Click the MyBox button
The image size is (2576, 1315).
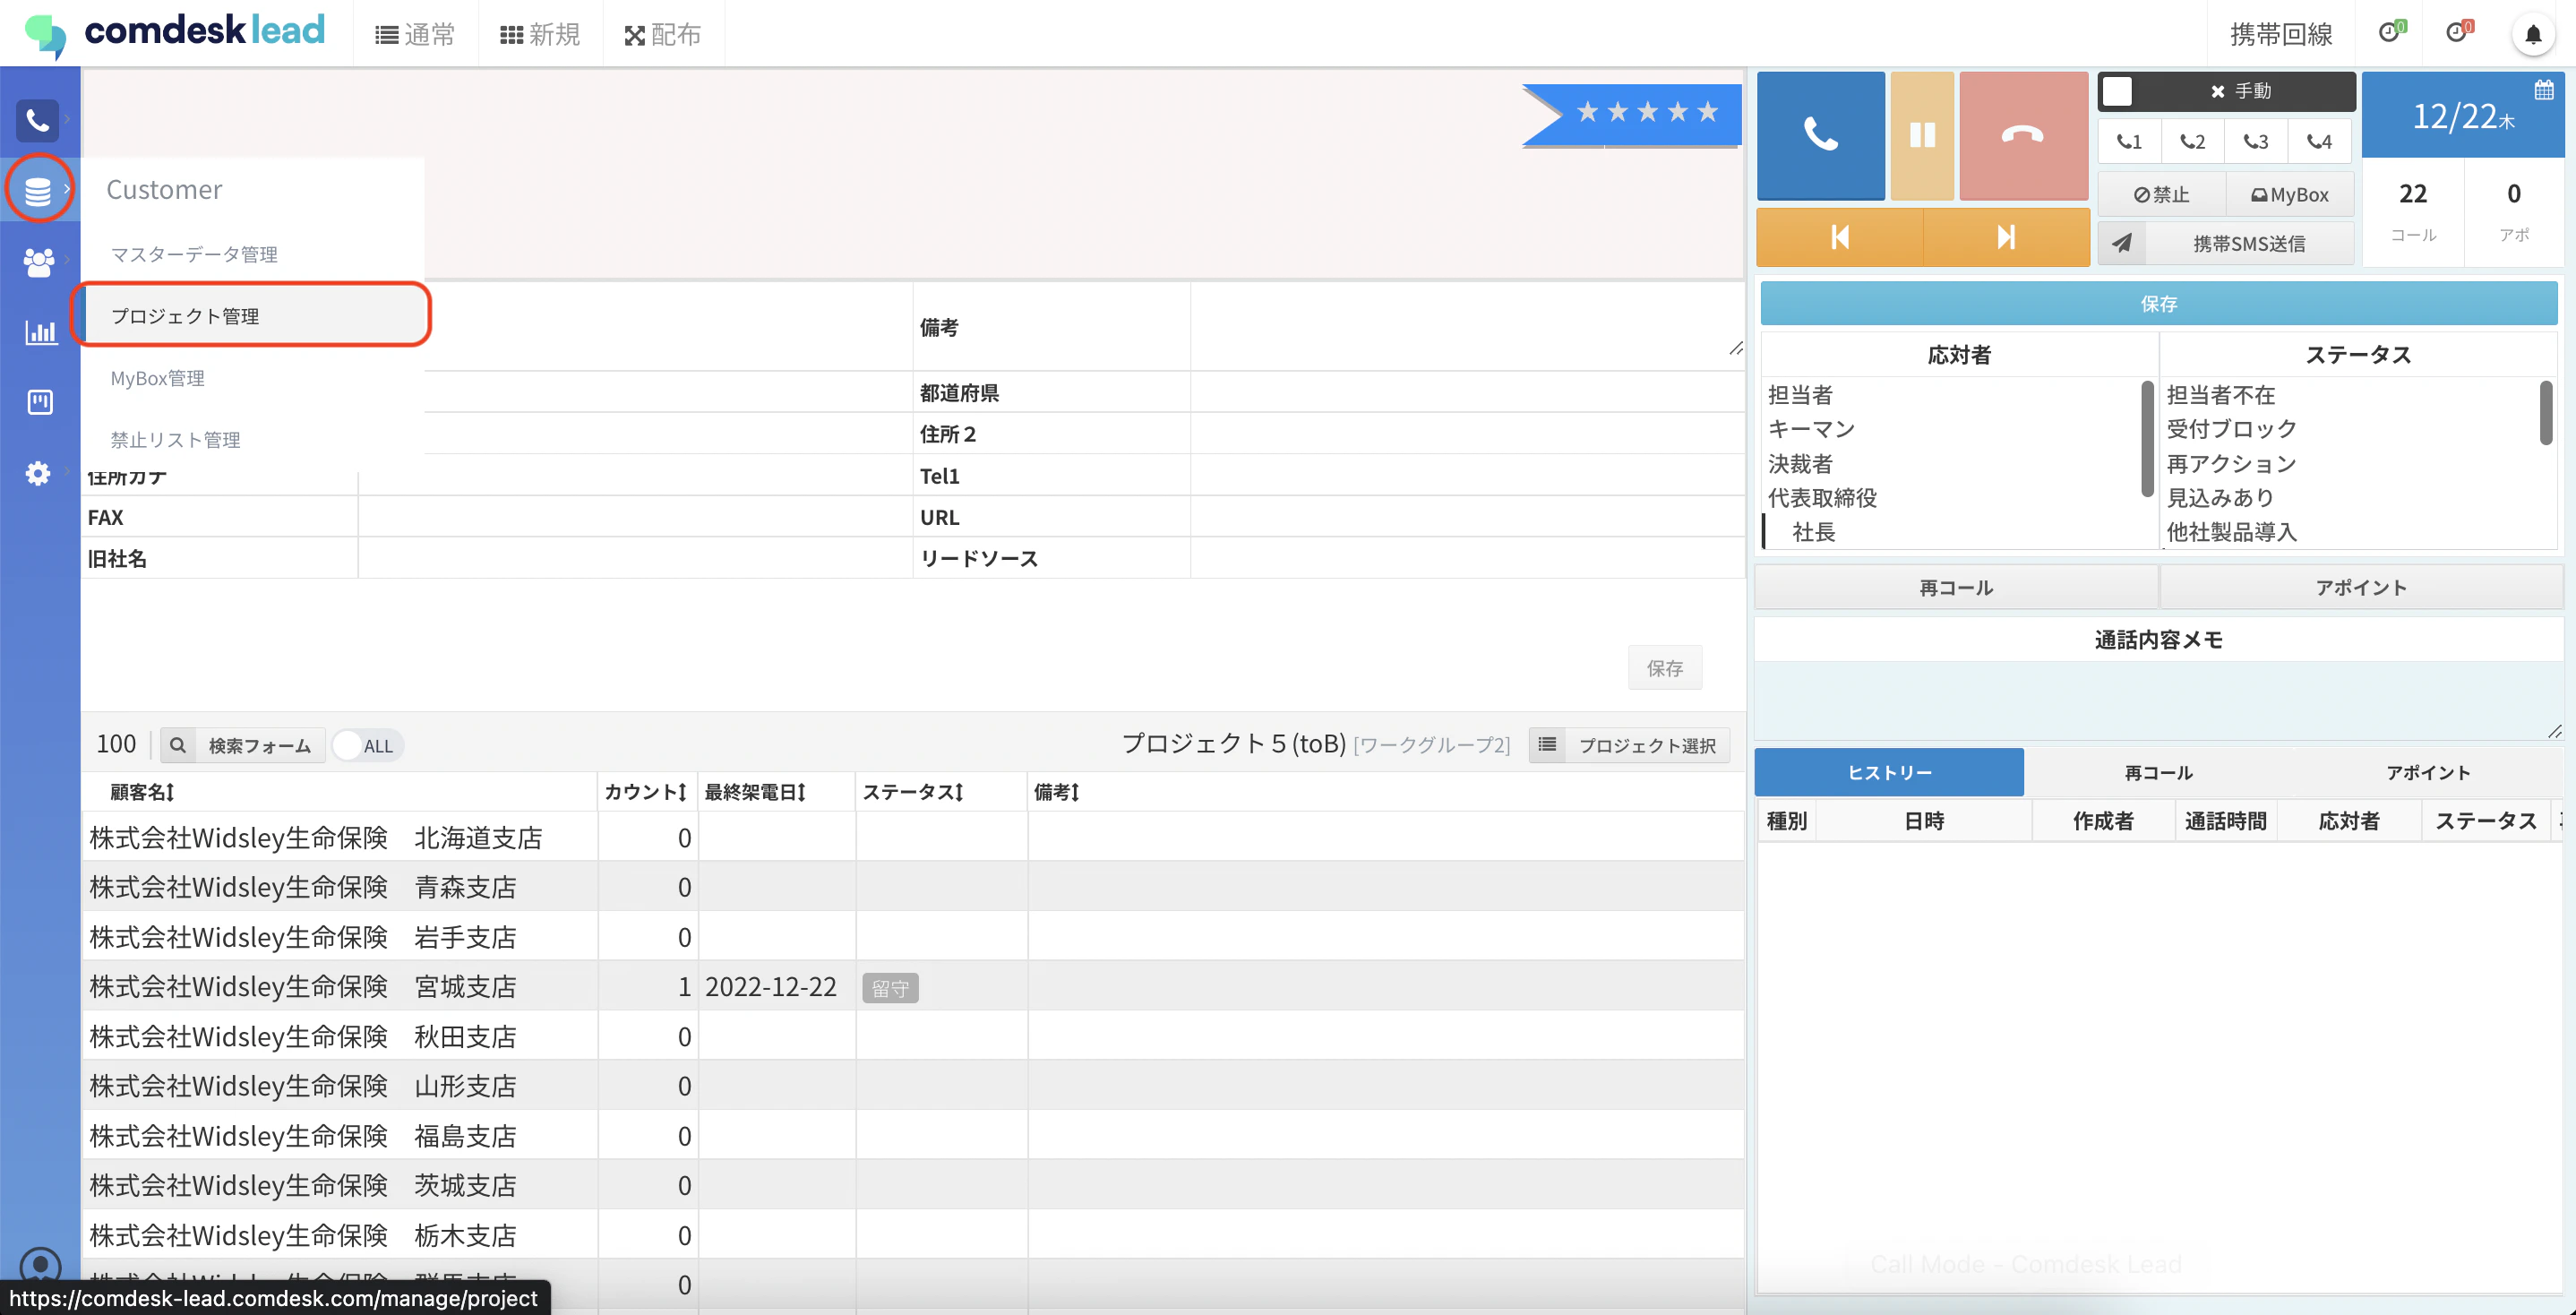2290,194
